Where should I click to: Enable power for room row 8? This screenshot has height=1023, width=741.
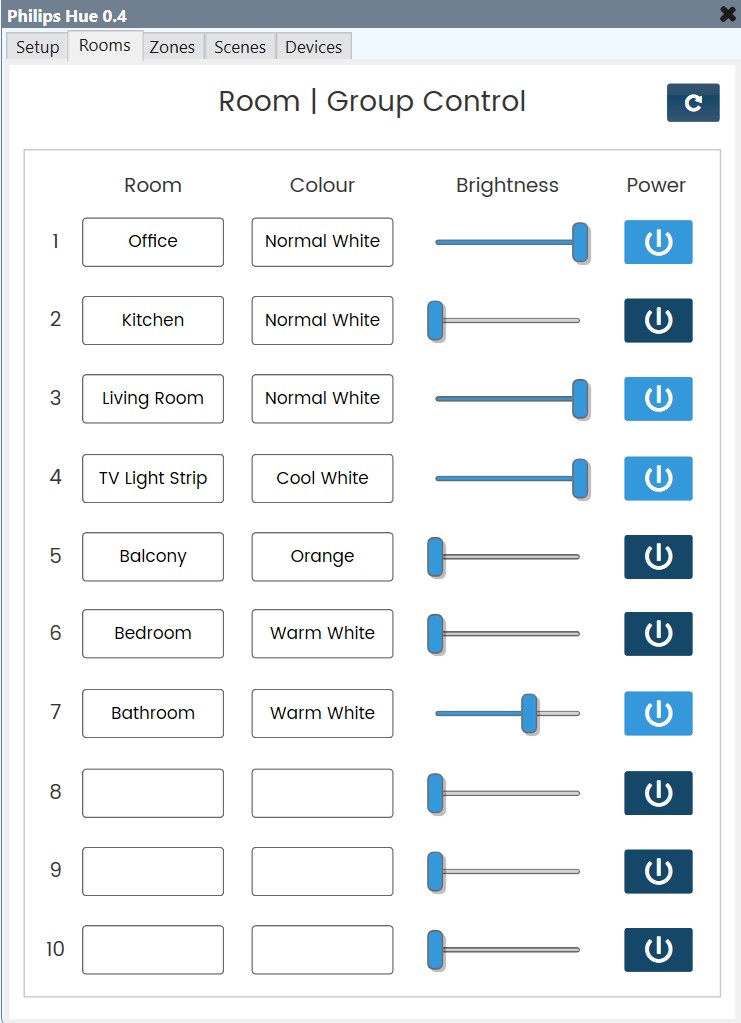click(x=657, y=792)
